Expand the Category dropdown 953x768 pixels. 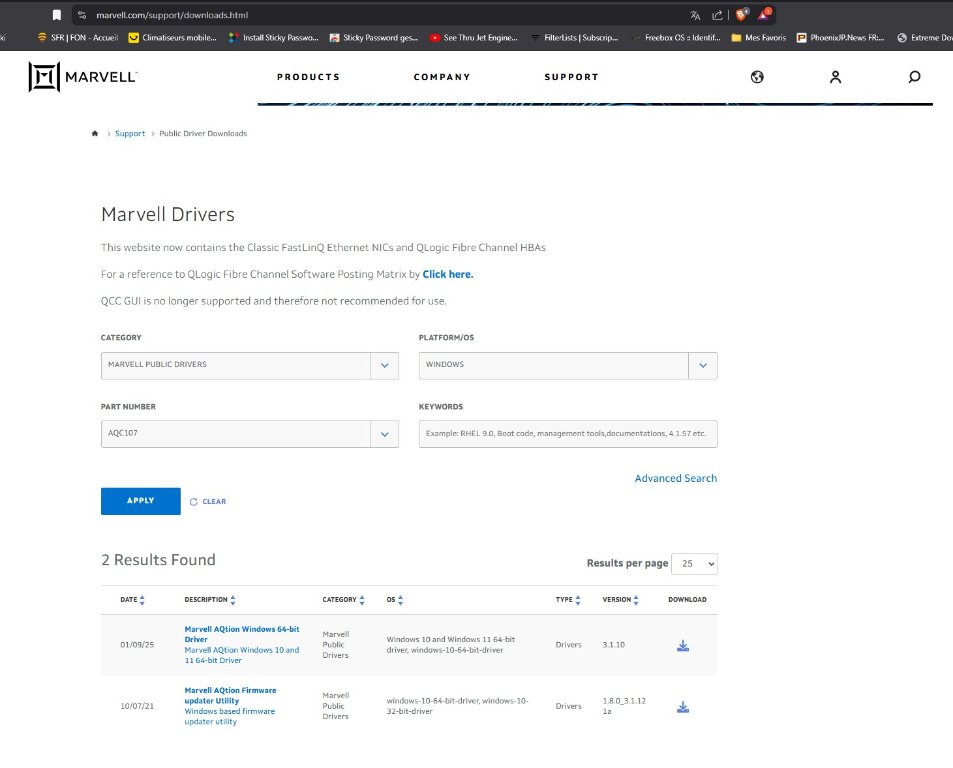(x=384, y=365)
